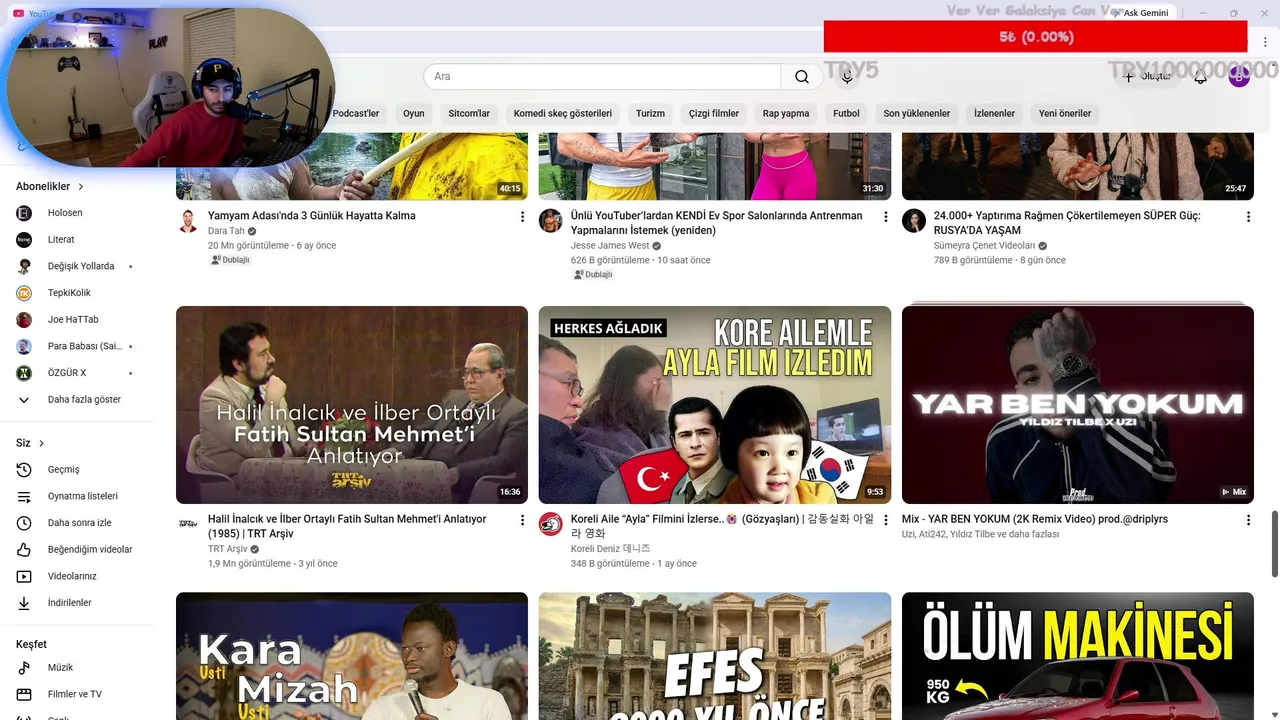Open more options for Koreli Aile video

pos(885,520)
